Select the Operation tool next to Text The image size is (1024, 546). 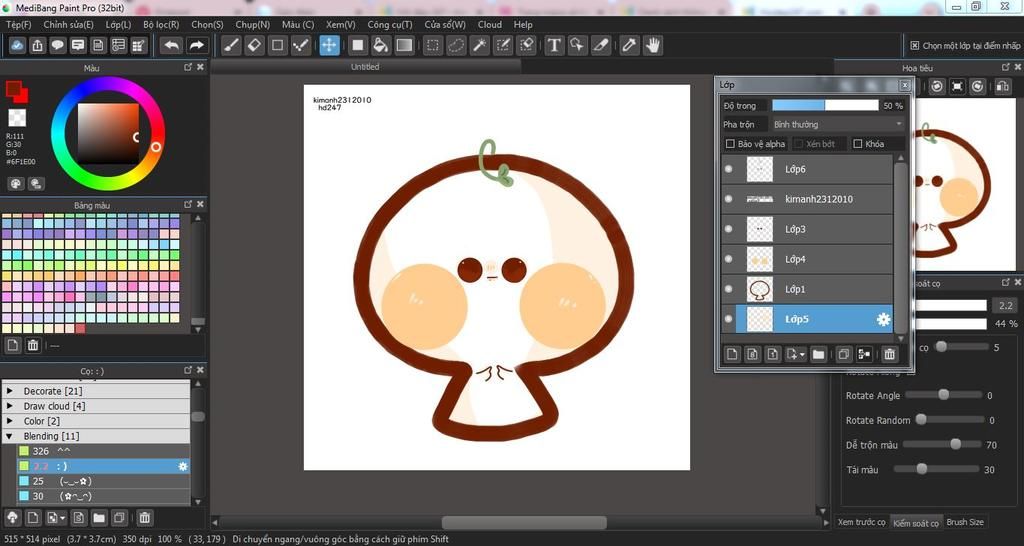pyautogui.click(x=577, y=45)
